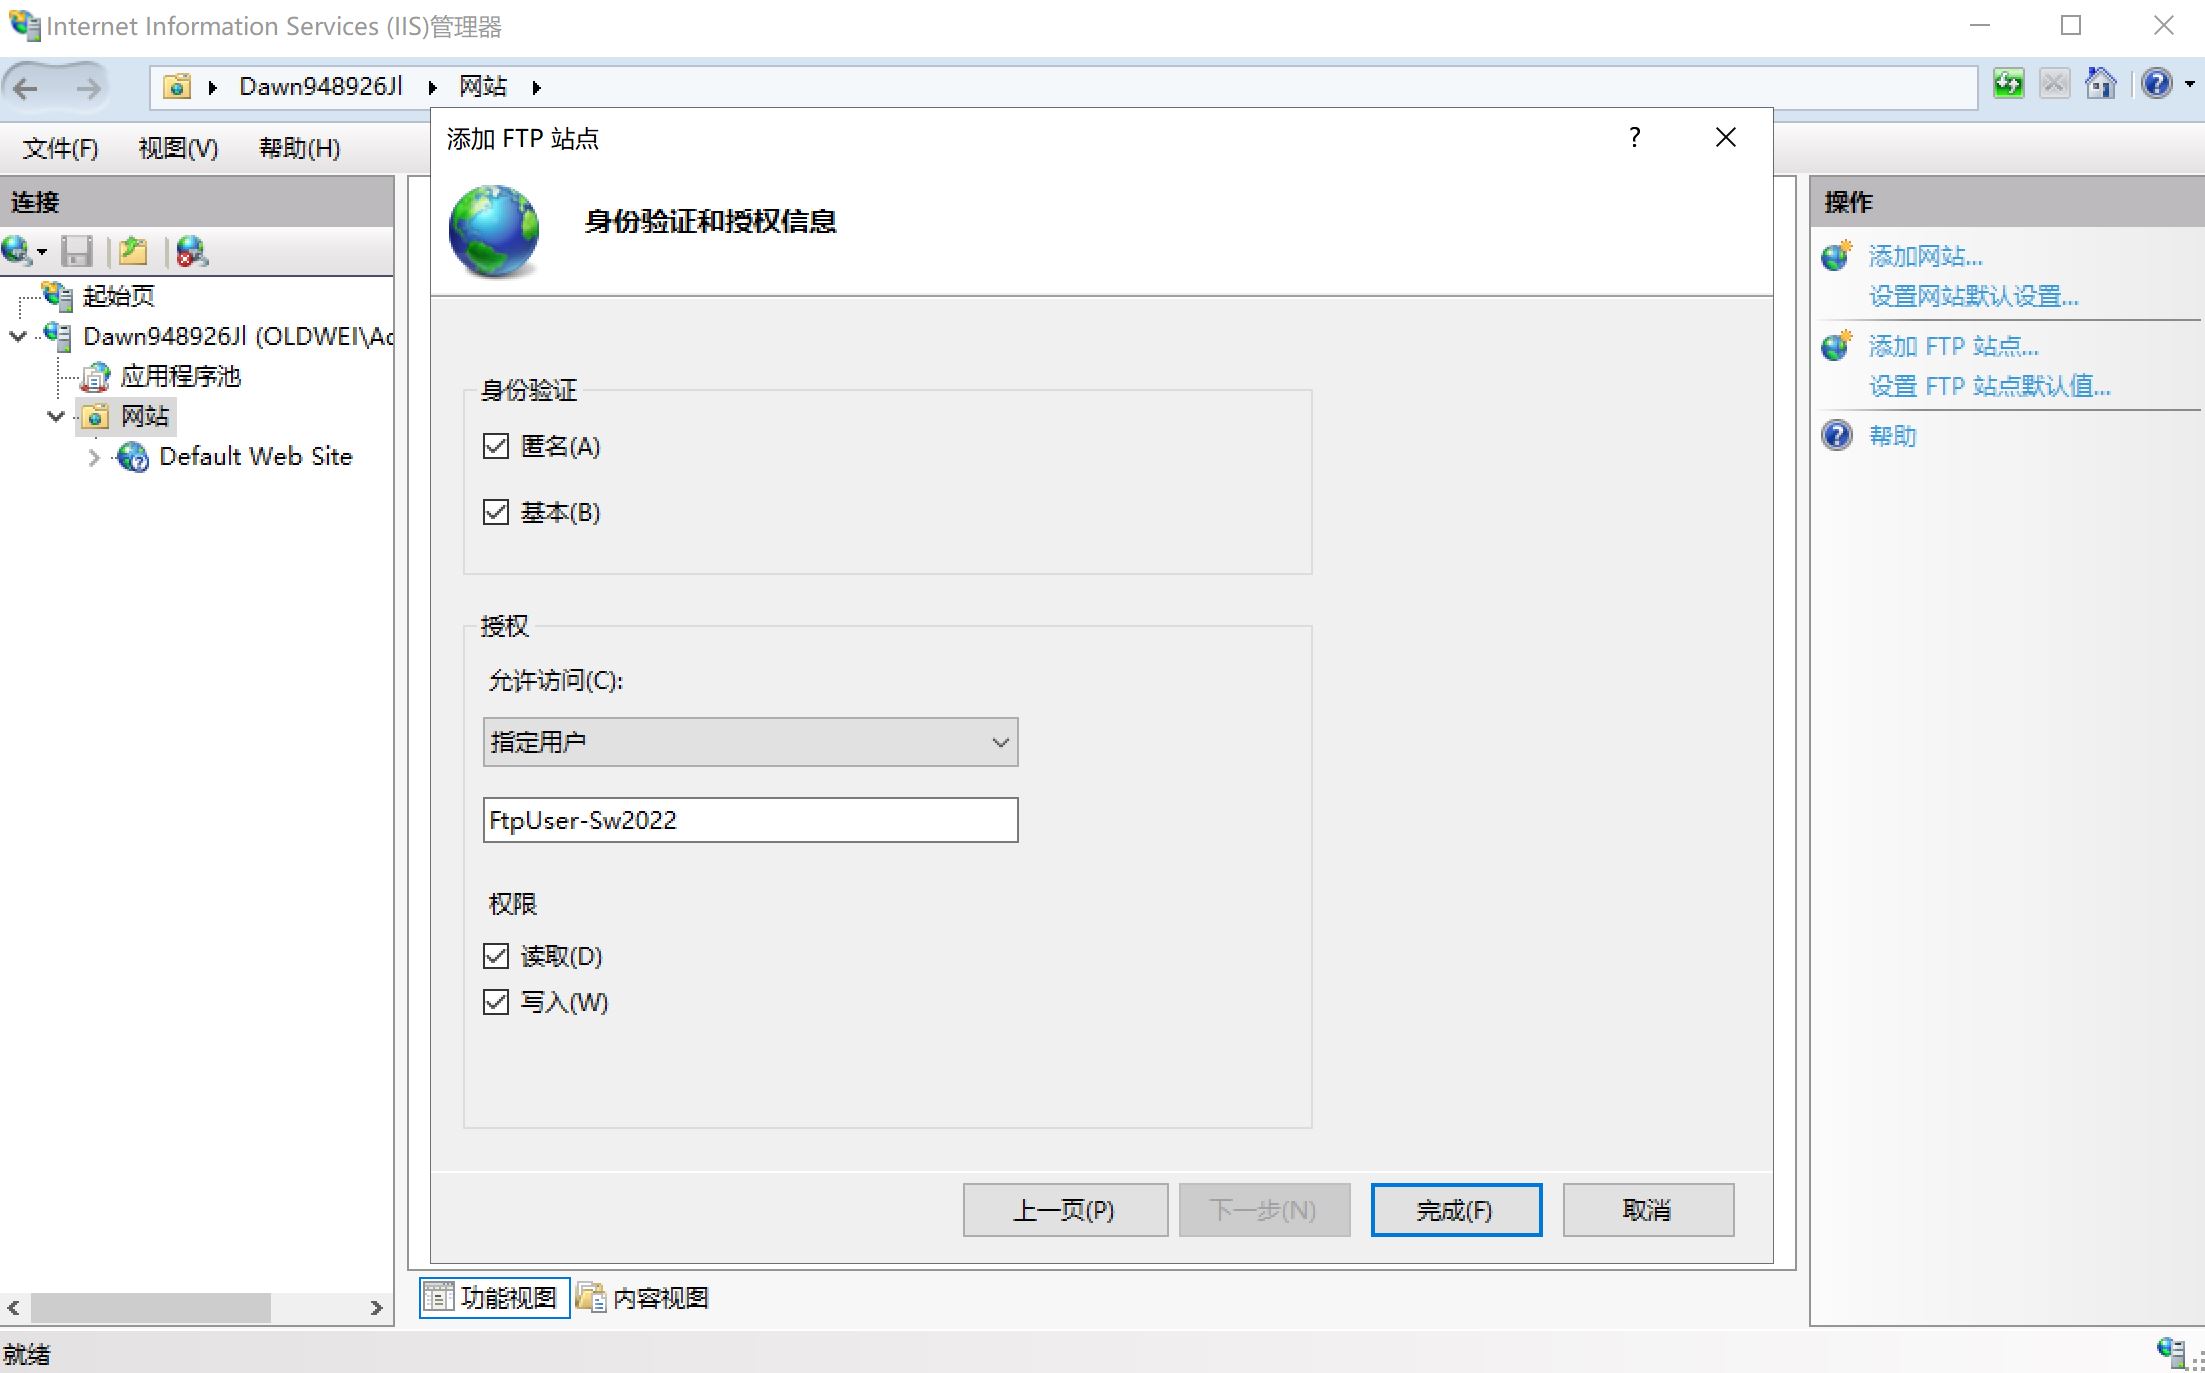
Task: Click the 添加网站... action link
Action: coord(1926,257)
